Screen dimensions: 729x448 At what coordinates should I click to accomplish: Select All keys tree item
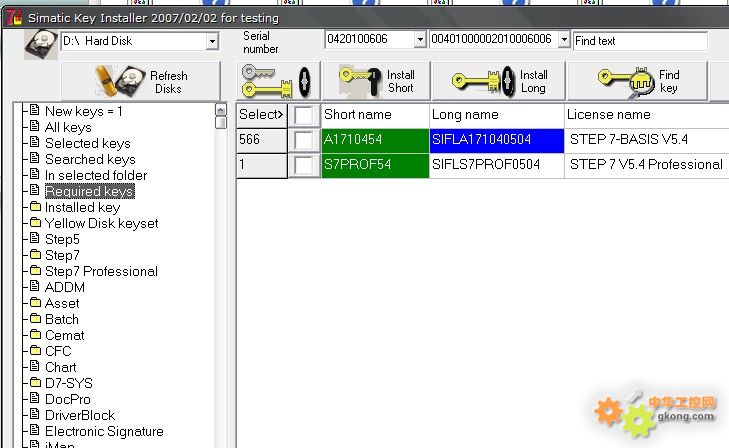pos(68,127)
